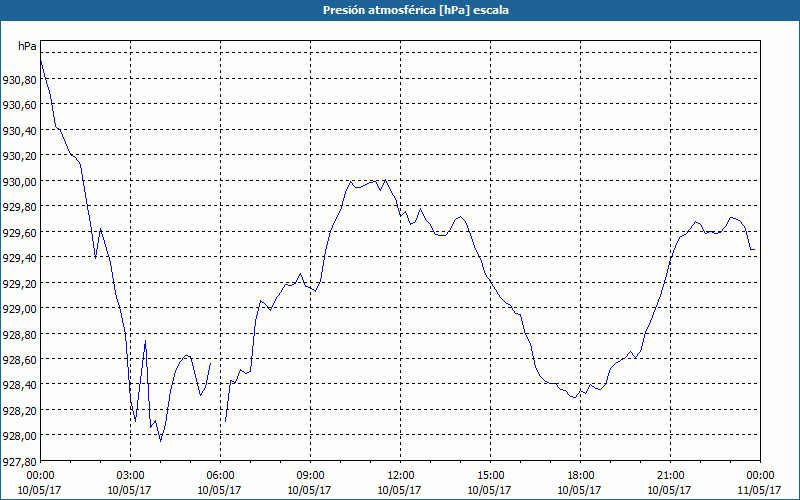
Task: Click the 03:00 time label
Action: [131, 476]
